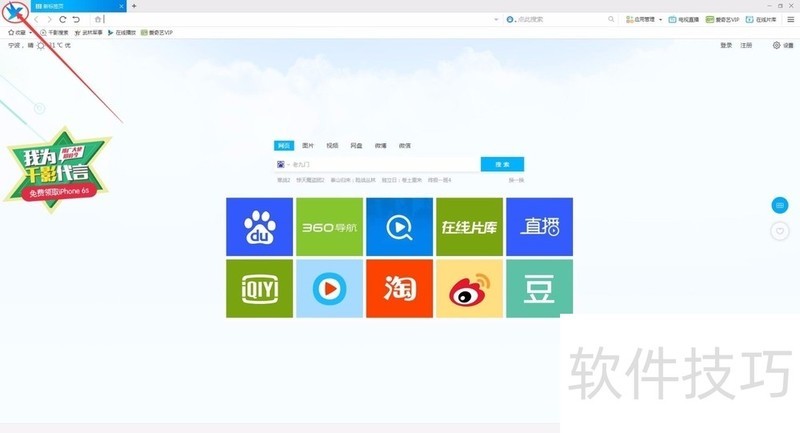Open the iQIYI tile

click(x=259, y=288)
